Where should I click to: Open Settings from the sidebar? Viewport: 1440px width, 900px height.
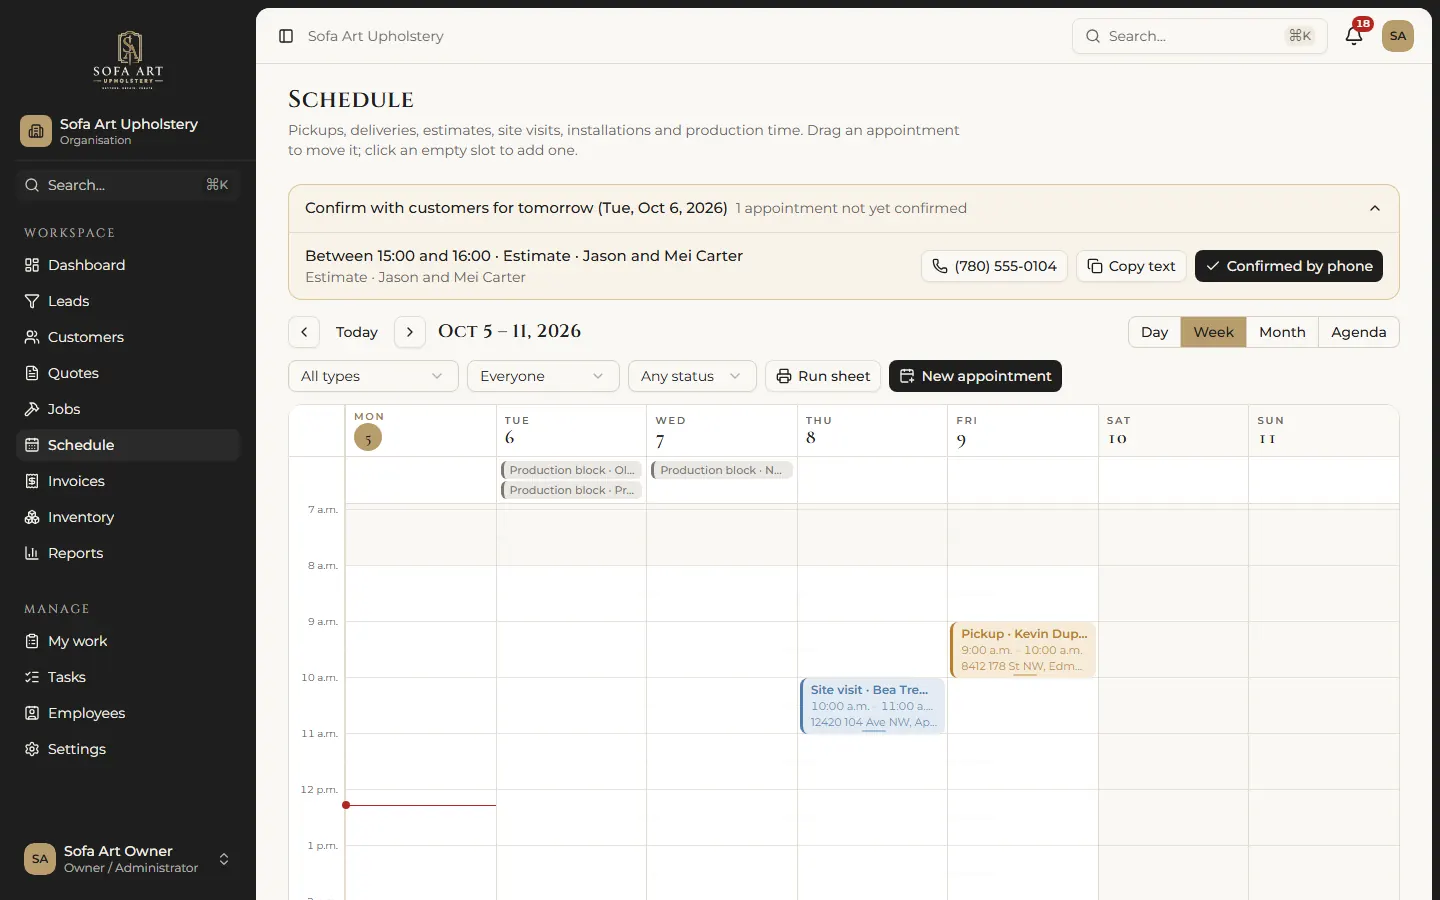click(x=128, y=749)
